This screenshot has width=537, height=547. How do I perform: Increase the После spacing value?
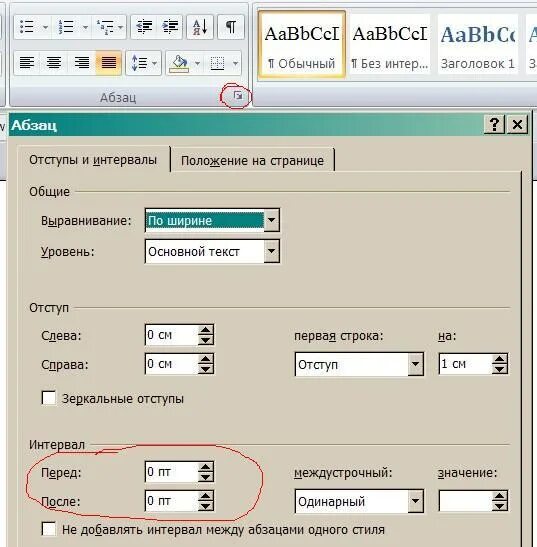pos(206,496)
